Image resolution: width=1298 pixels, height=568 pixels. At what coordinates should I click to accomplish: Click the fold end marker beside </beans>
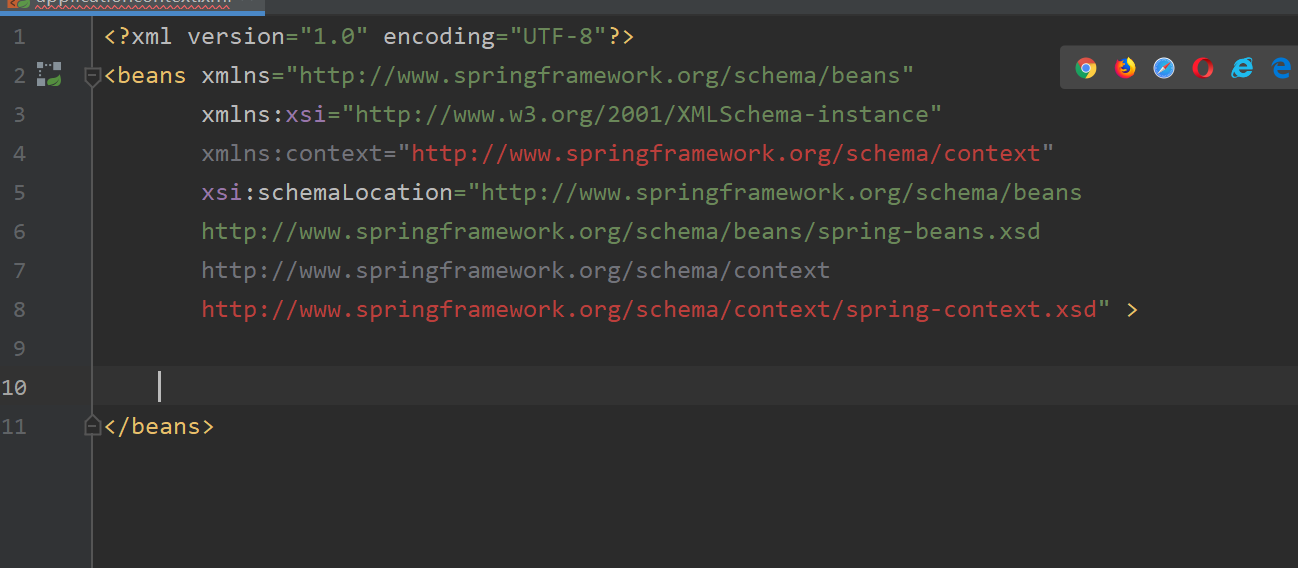[x=93, y=426]
